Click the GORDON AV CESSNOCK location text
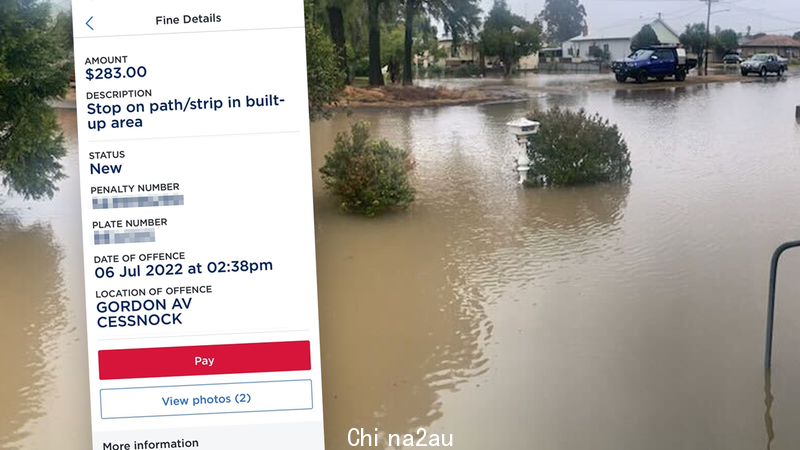Viewport: 800px width, 450px height. [144, 312]
